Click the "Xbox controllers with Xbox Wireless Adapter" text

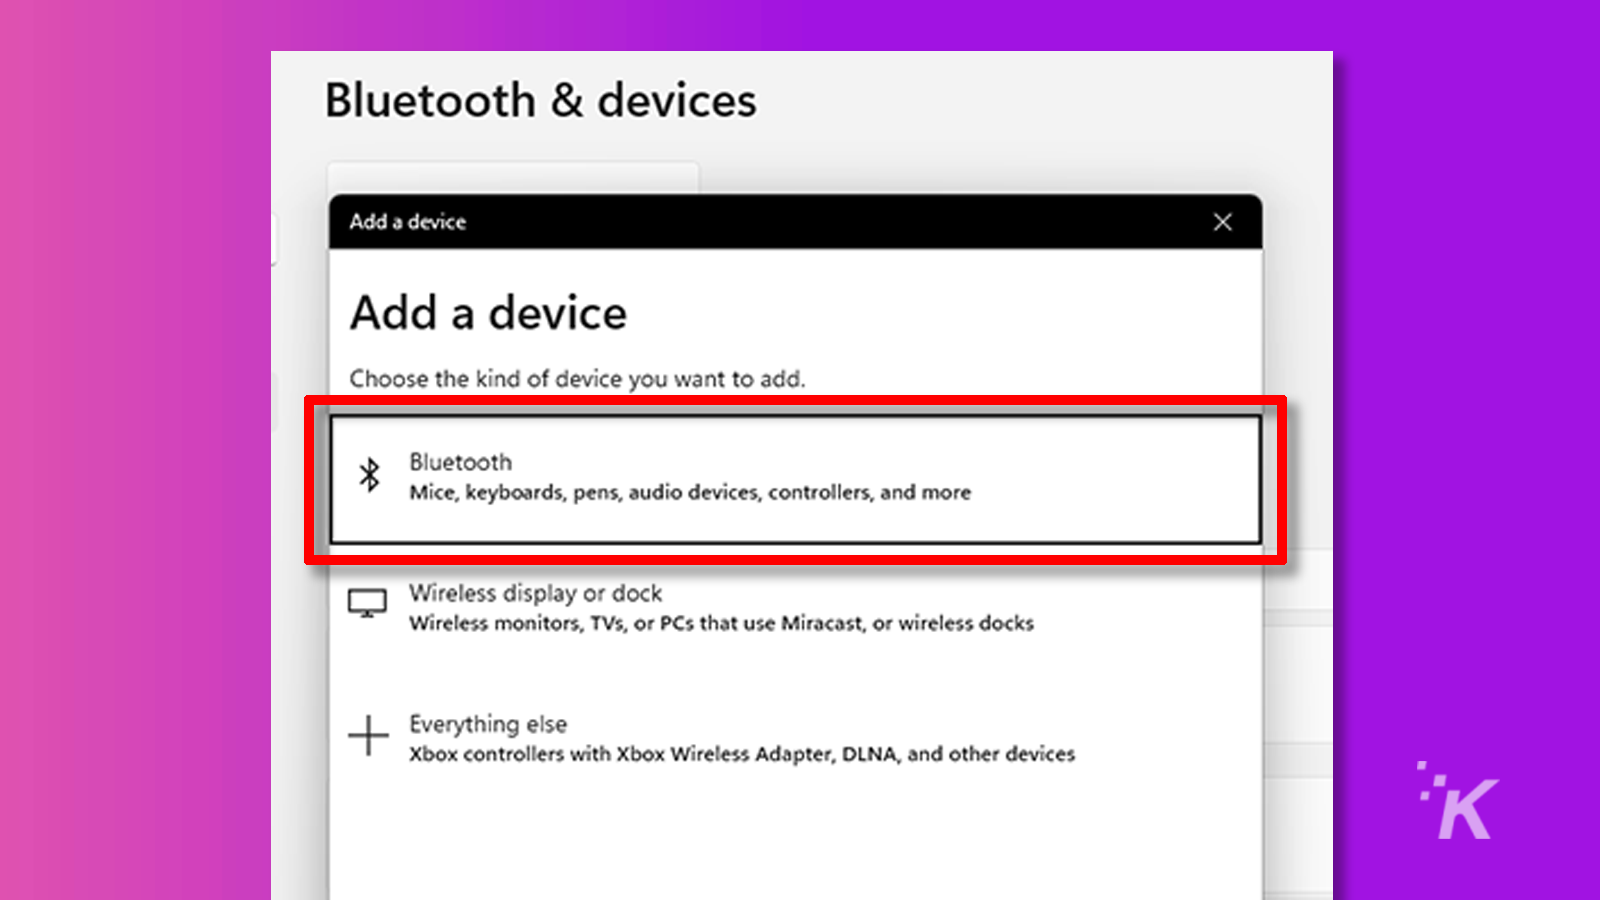(741, 754)
